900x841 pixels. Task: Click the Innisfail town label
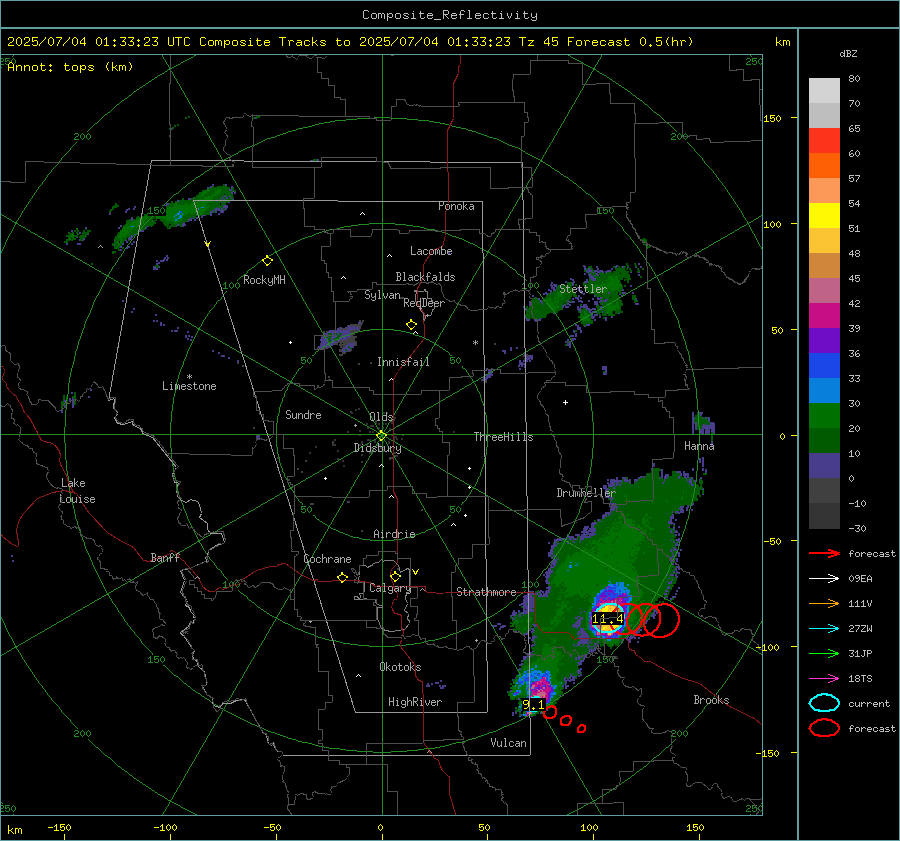pos(403,362)
